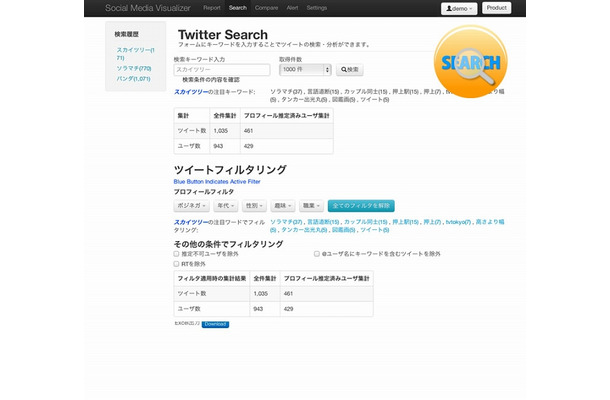Click the 全てのフィルタを解除 button
Screen dimensions: 610x400
361,205
